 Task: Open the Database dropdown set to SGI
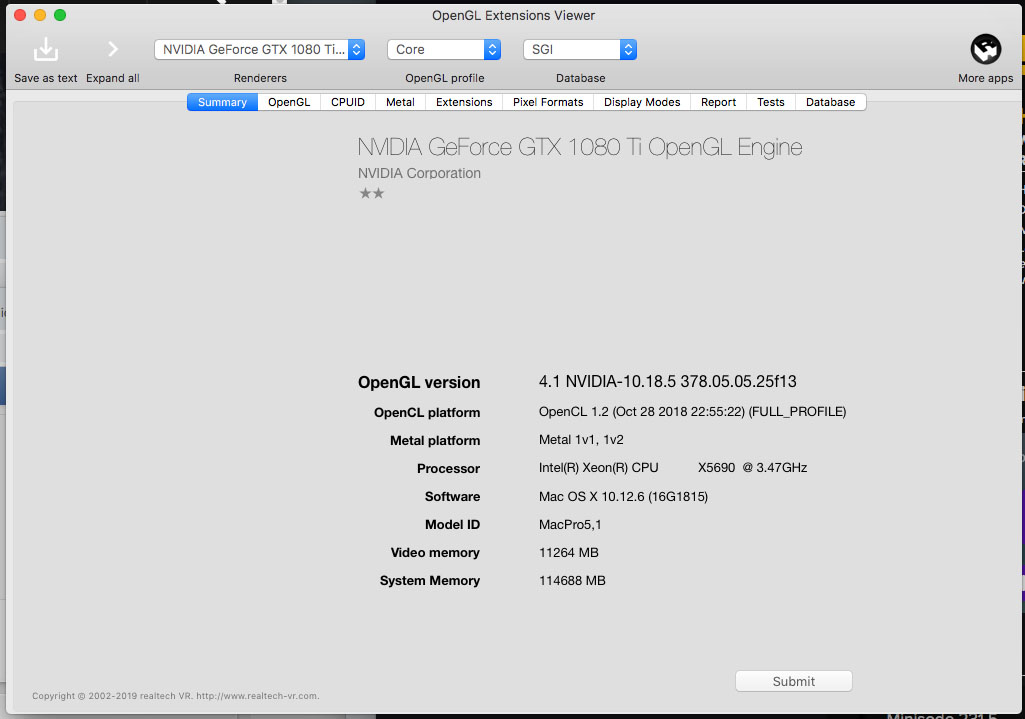click(580, 50)
